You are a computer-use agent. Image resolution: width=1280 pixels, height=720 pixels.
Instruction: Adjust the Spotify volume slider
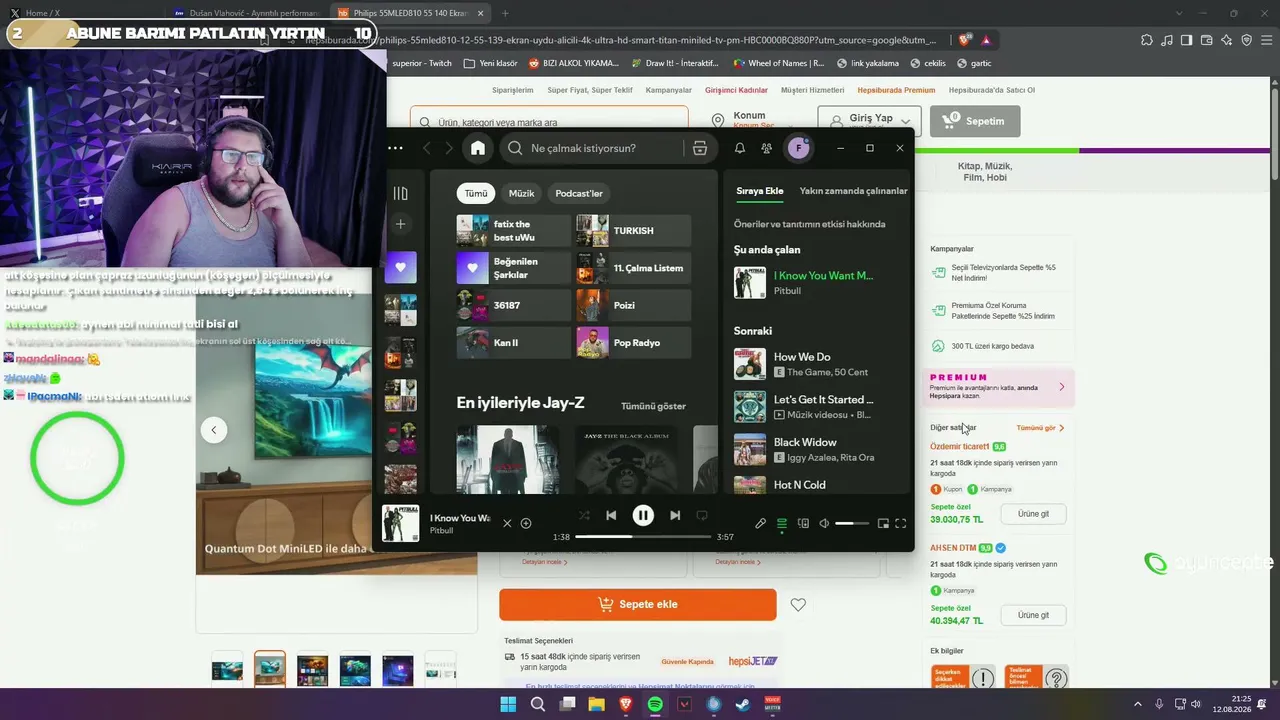tap(852, 523)
